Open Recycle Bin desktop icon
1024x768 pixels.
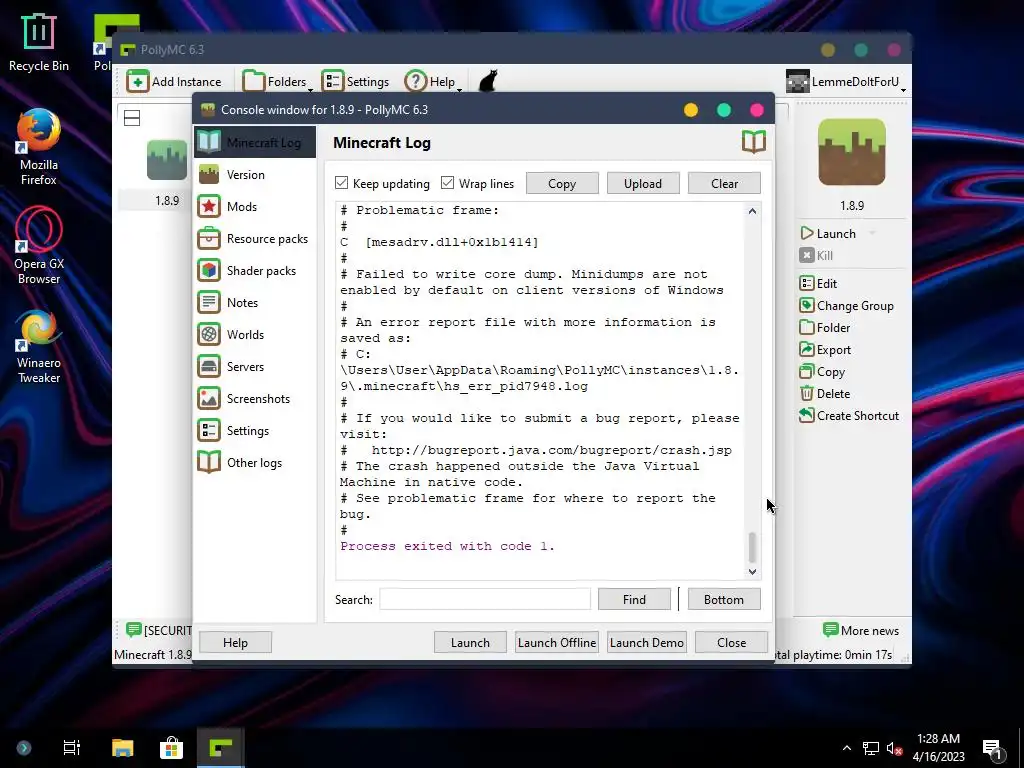click(39, 42)
